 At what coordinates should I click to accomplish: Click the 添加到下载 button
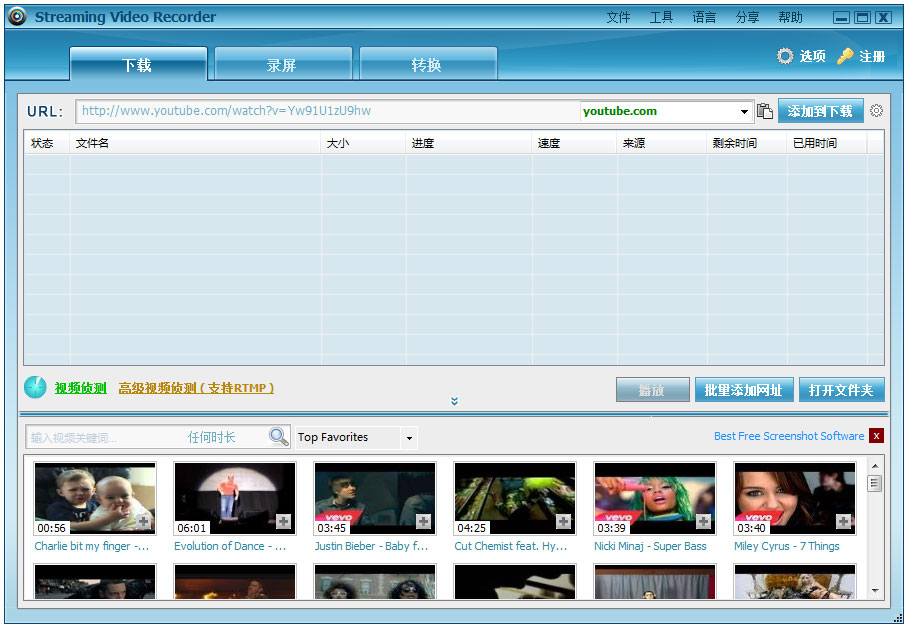[x=820, y=111]
